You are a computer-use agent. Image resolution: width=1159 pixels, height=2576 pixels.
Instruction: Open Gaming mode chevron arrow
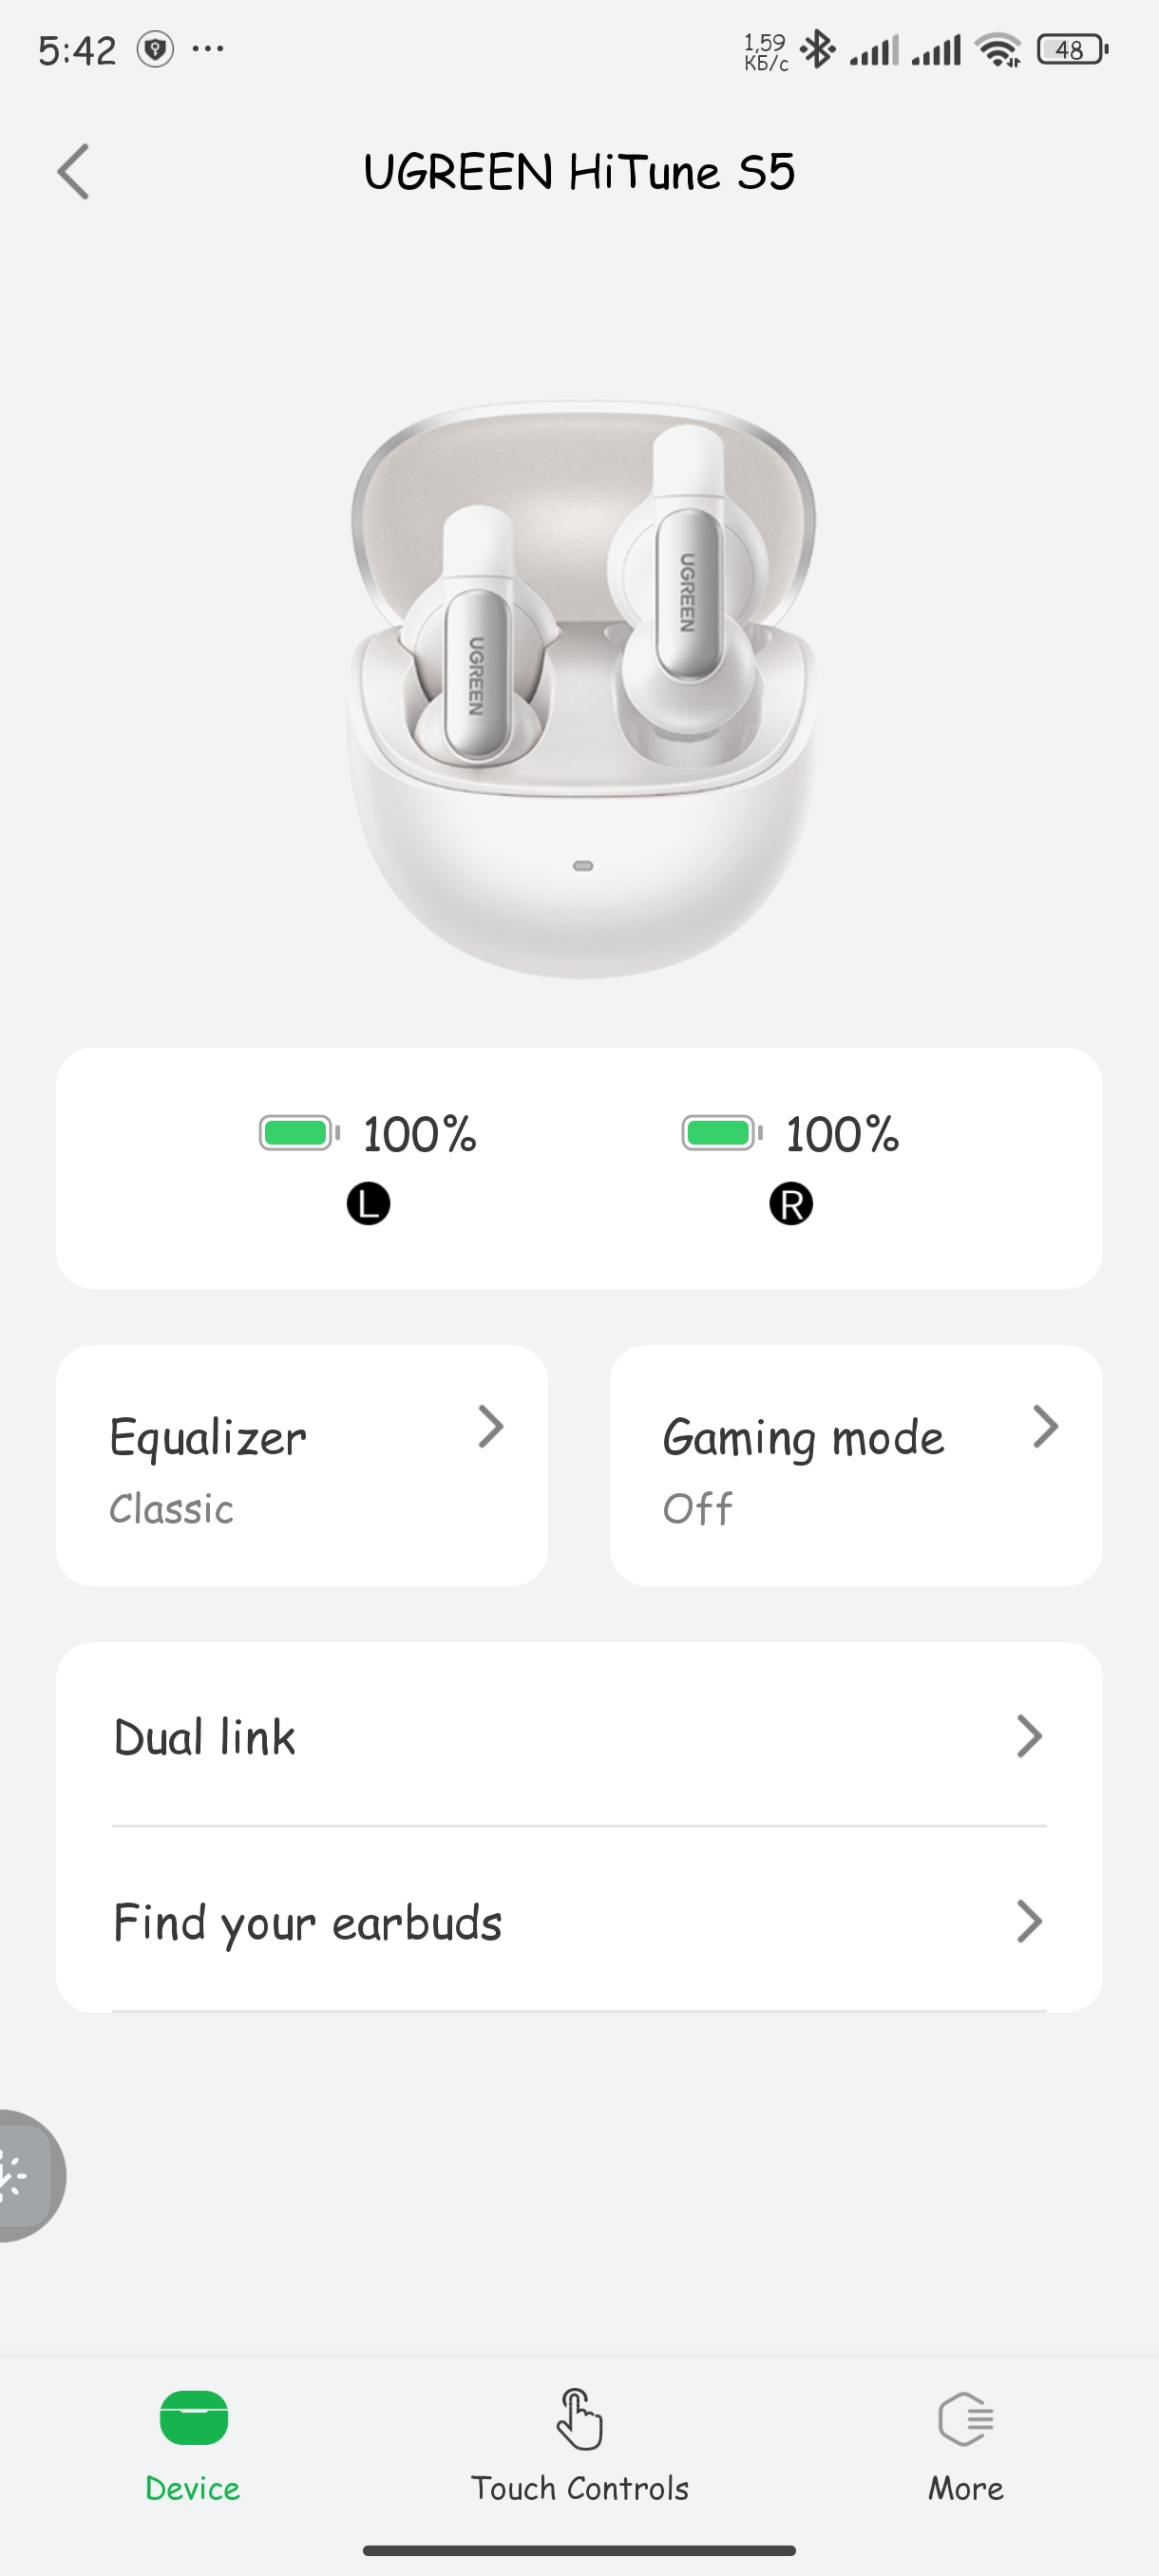point(1045,1426)
